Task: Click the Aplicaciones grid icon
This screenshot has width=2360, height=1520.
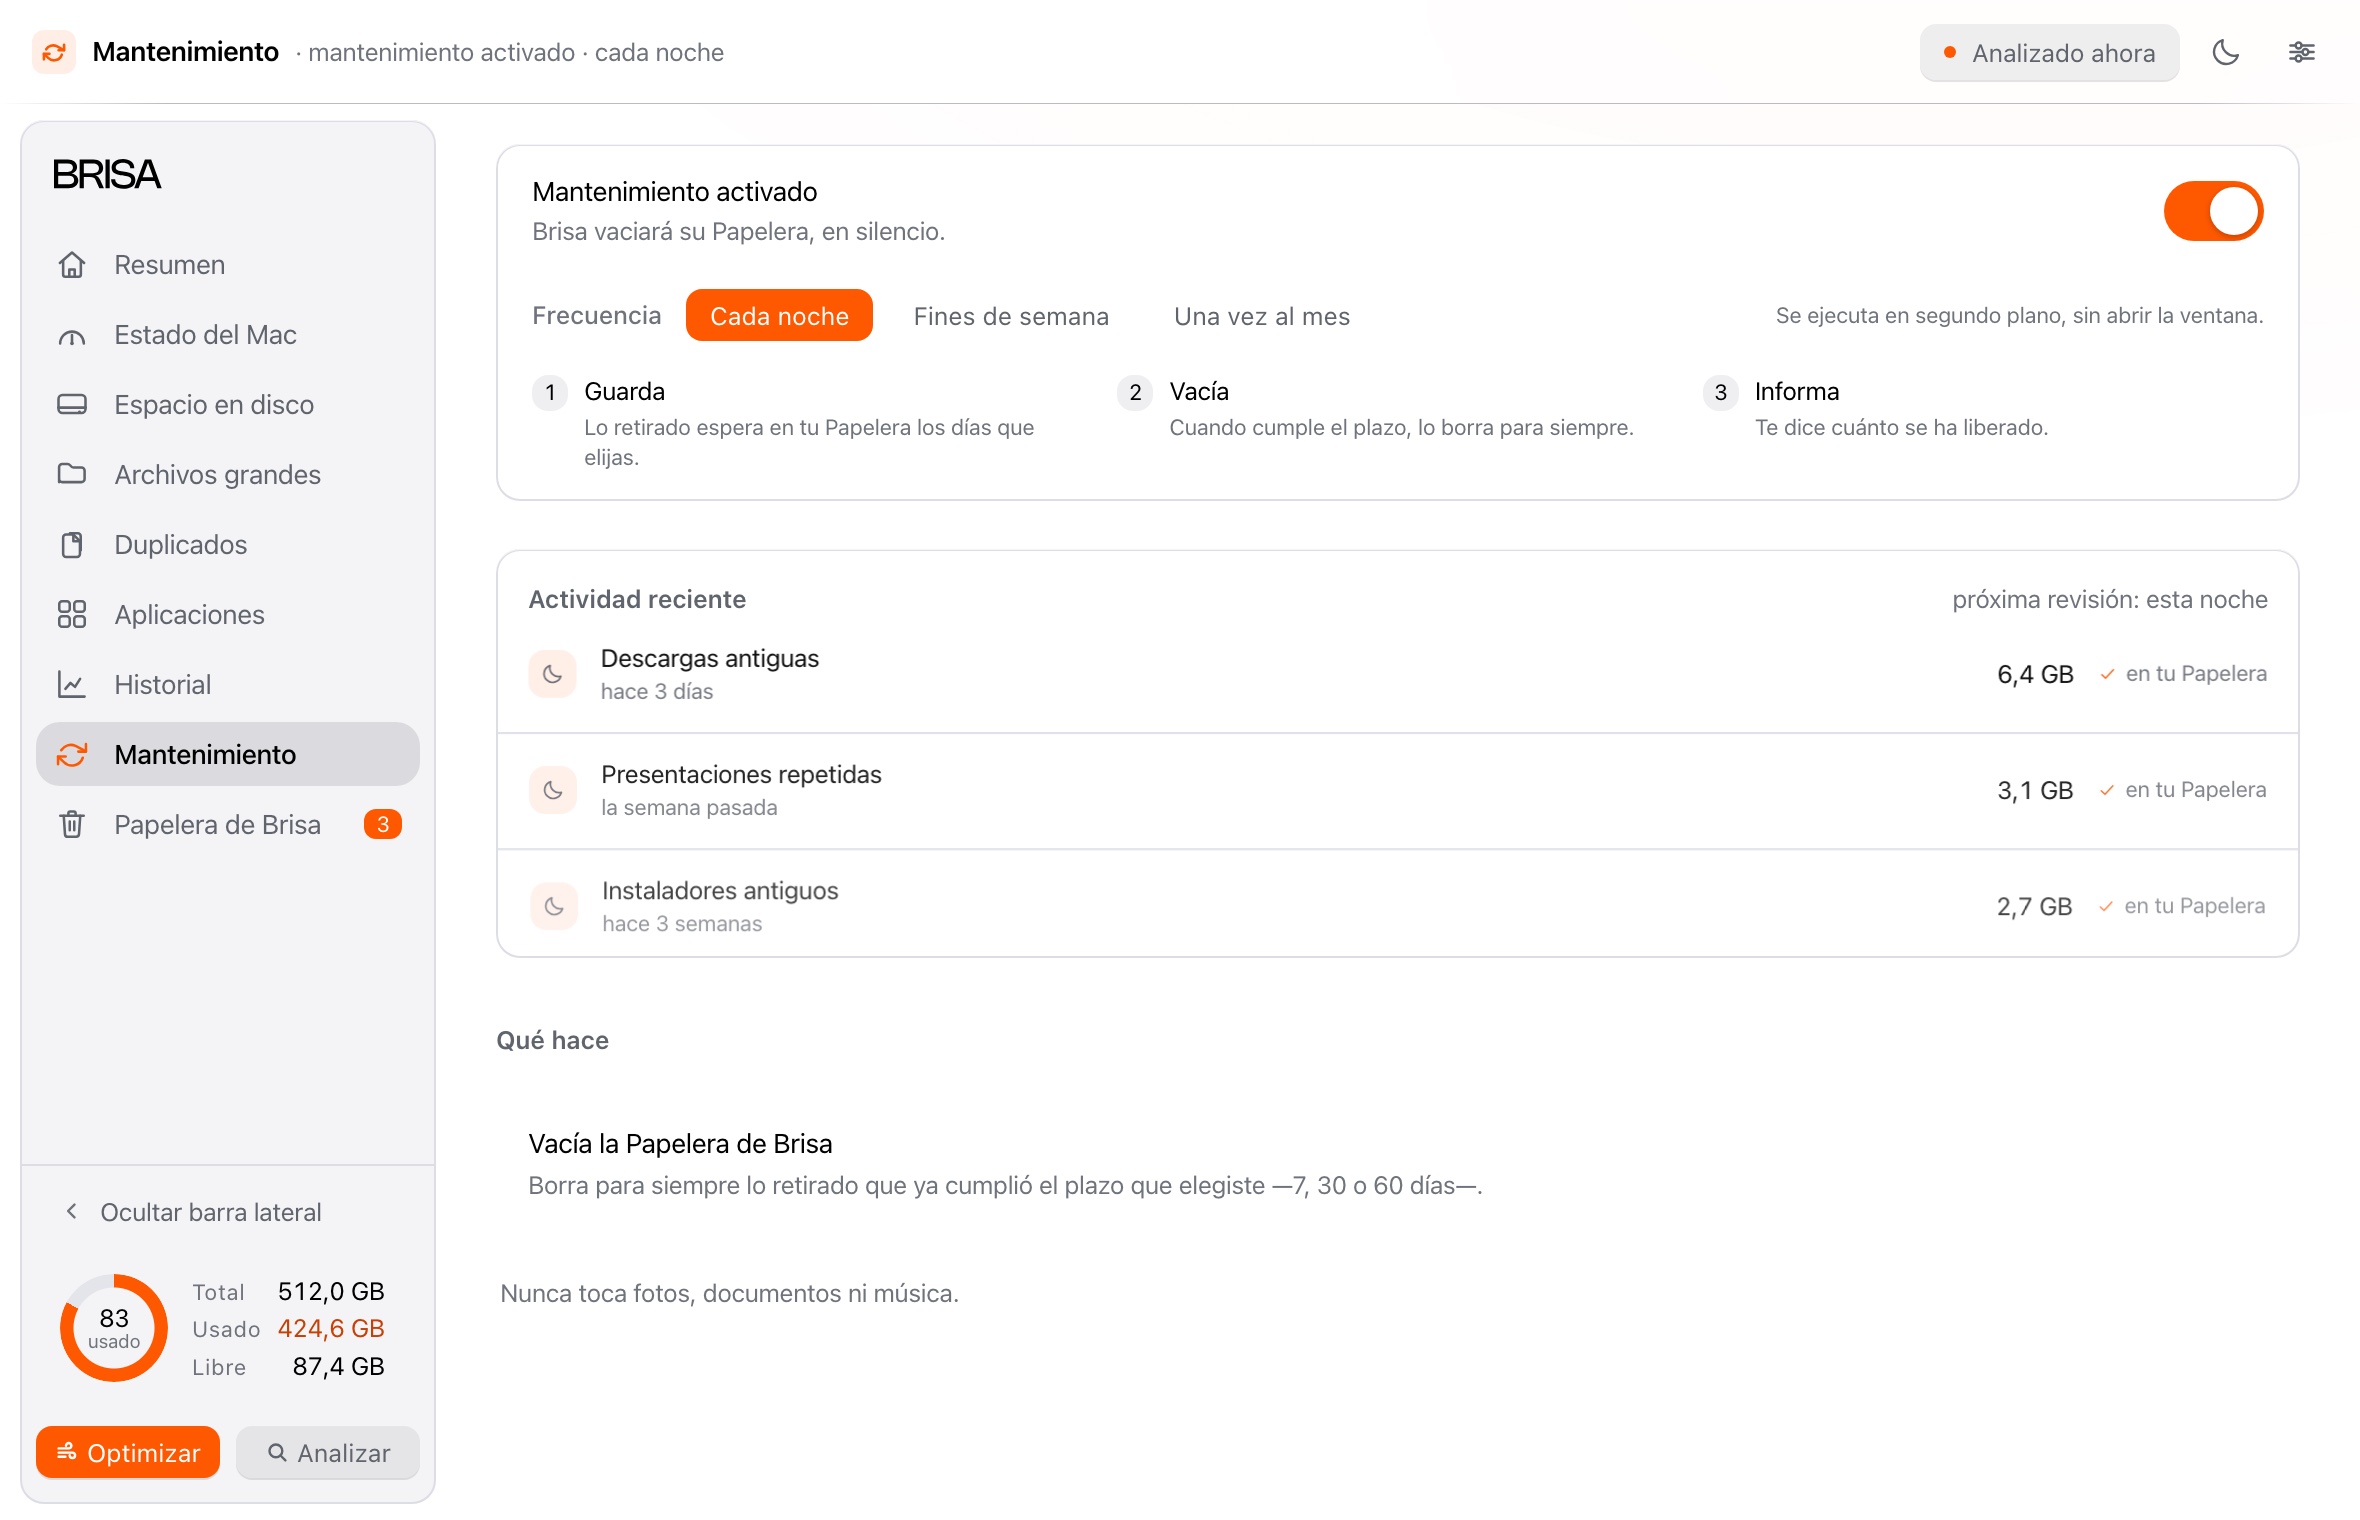Action: [x=72, y=615]
